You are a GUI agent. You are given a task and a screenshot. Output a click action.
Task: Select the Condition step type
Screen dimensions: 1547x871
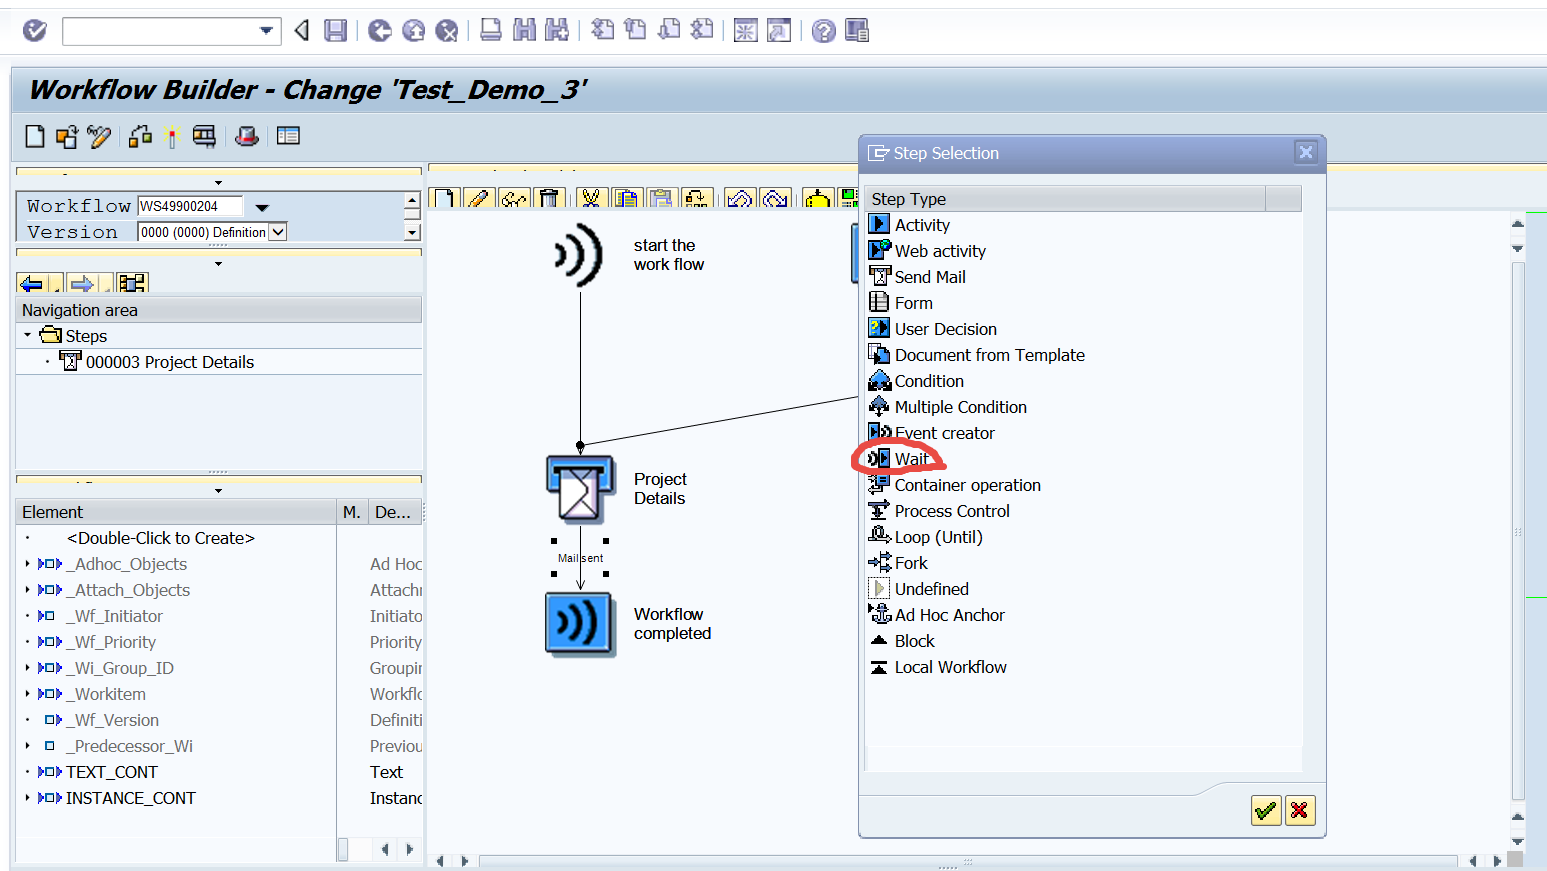(926, 380)
